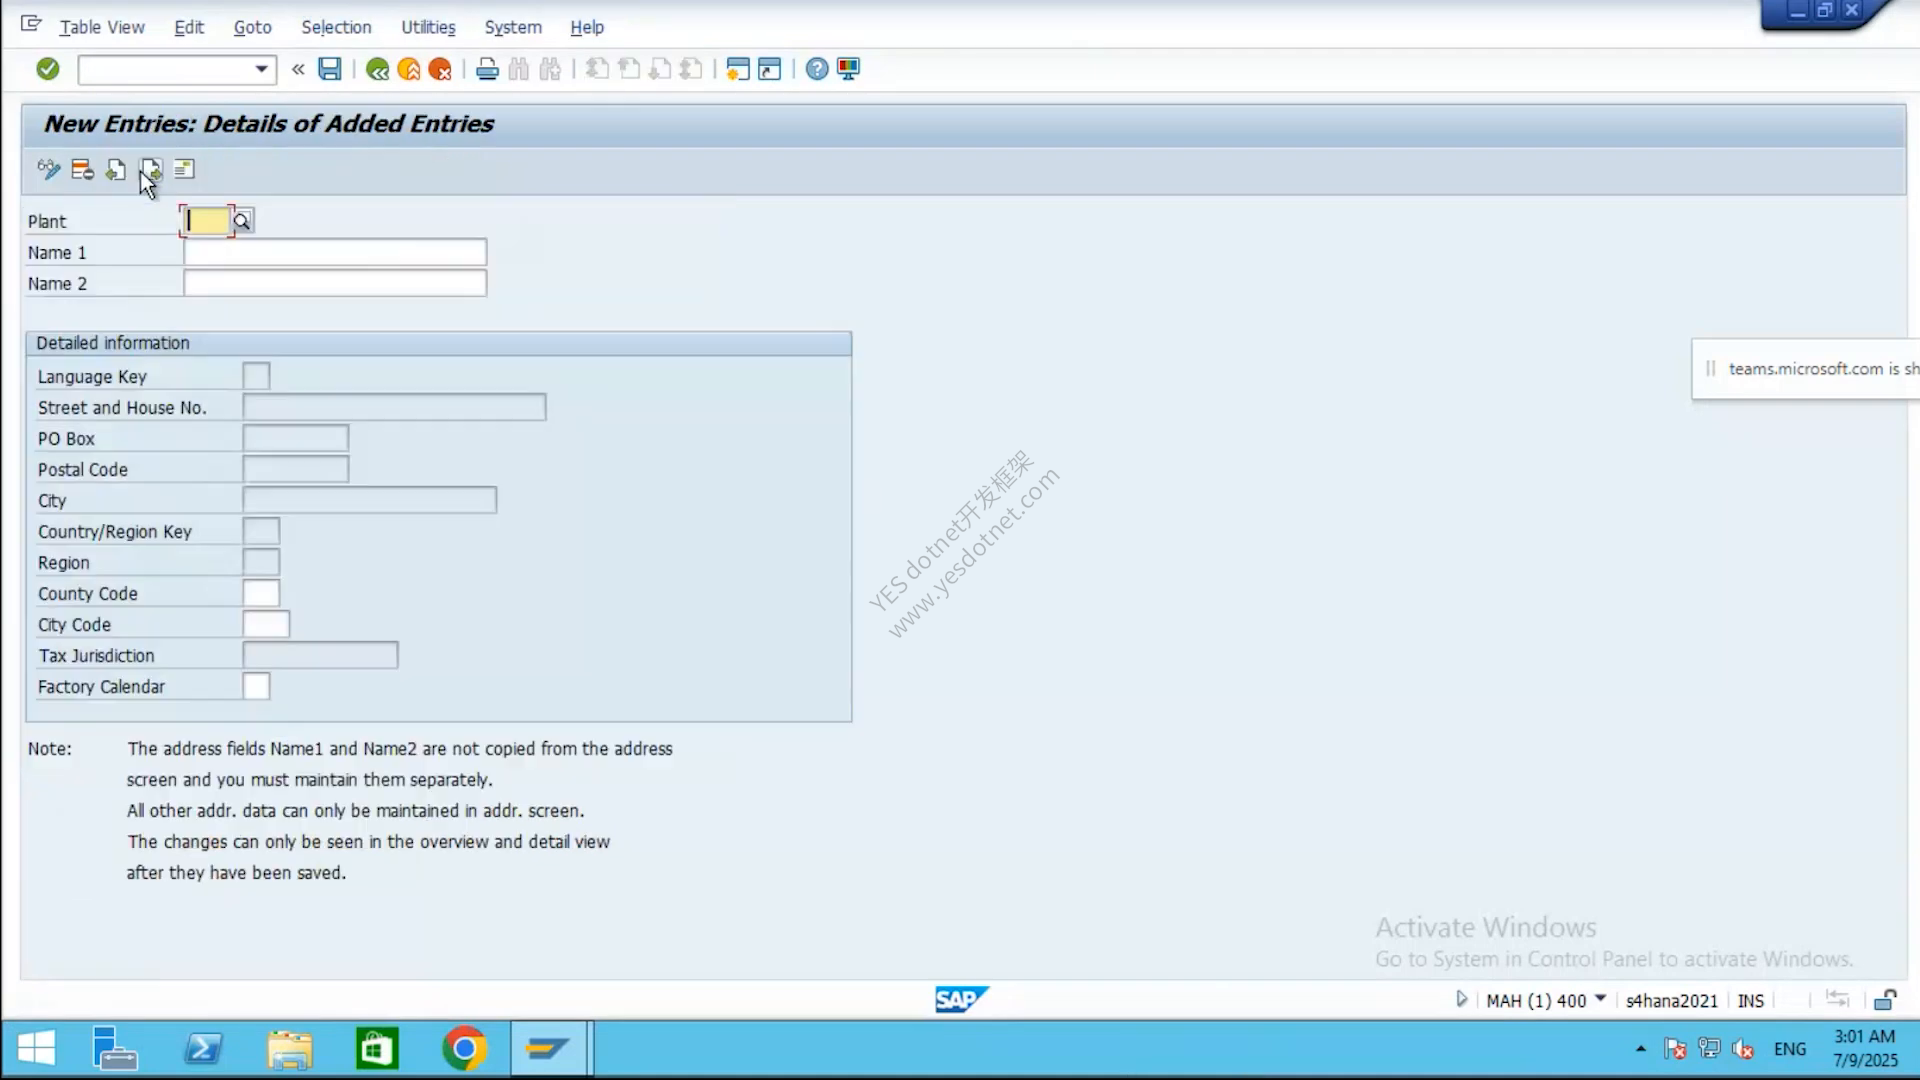Click the Name 1 input field
Image resolution: width=1920 pixels, height=1080 pixels.
[335, 252]
